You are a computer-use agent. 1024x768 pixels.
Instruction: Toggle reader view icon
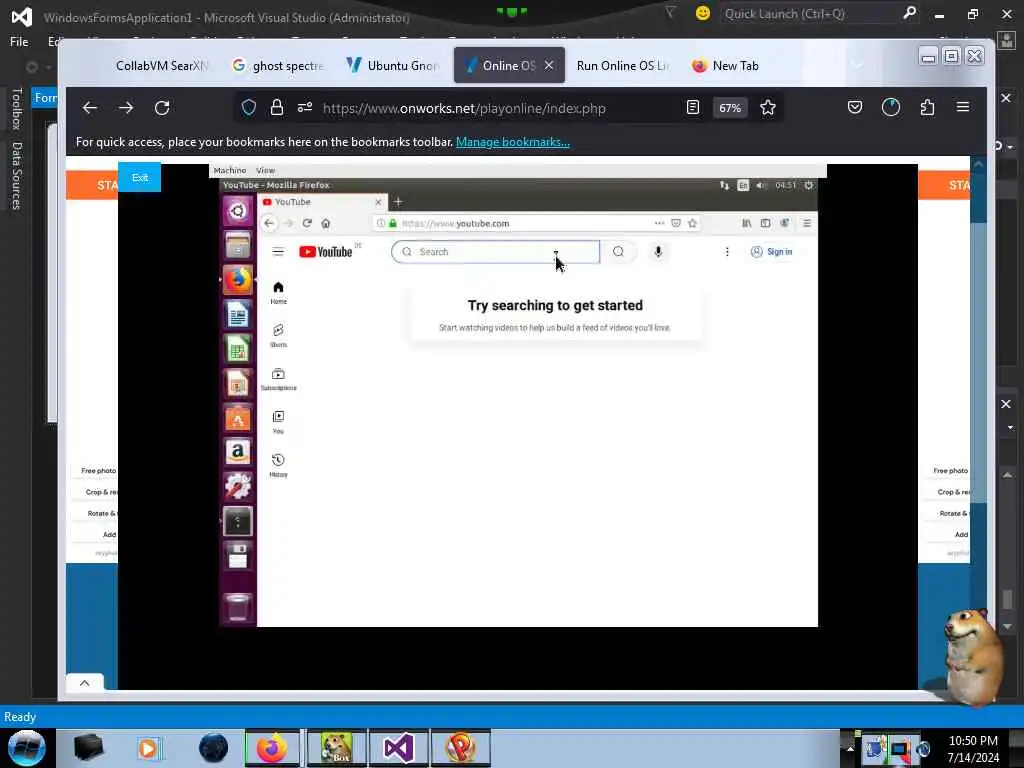[x=693, y=108]
